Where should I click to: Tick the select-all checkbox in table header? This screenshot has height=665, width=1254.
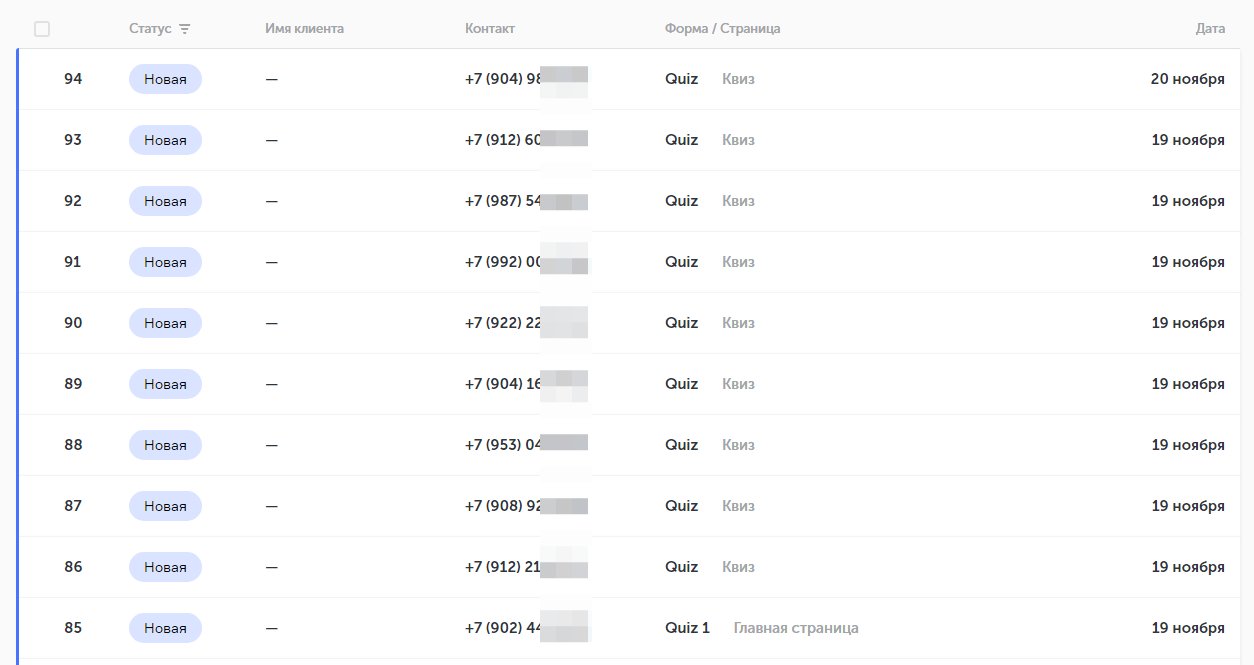tap(42, 29)
